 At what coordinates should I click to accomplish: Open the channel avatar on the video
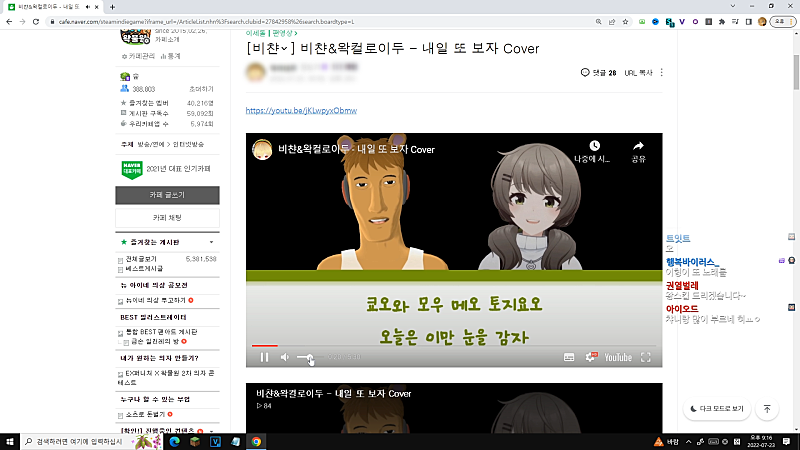coord(262,149)
